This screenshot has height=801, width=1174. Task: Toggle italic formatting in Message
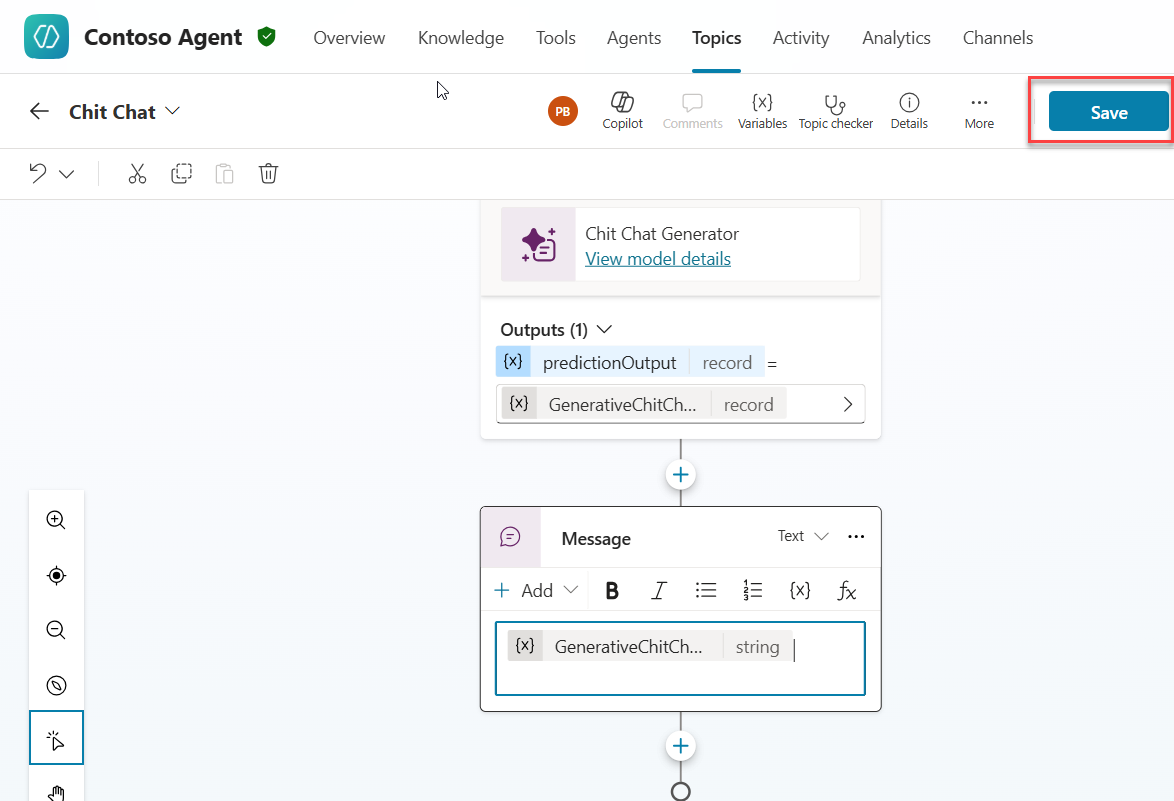(658, 590)
